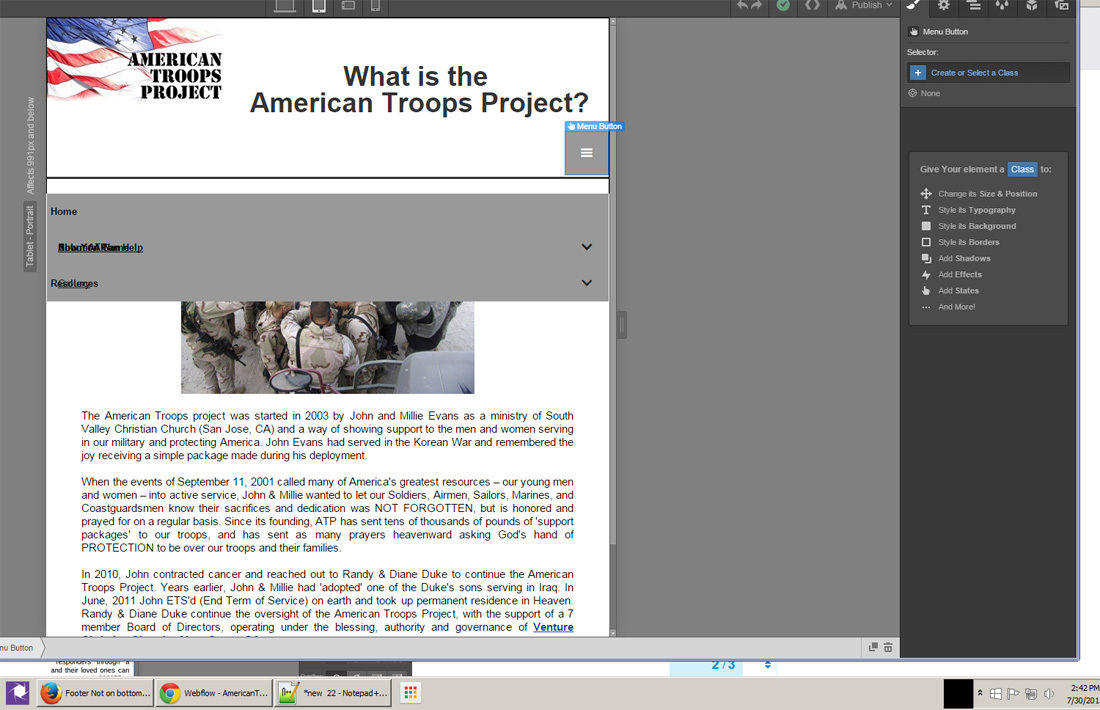Viewport: 1100px width, 710px height.
Task: Click the page stepper arrows beside 2 / 3
Action: (x=767, y=664)
